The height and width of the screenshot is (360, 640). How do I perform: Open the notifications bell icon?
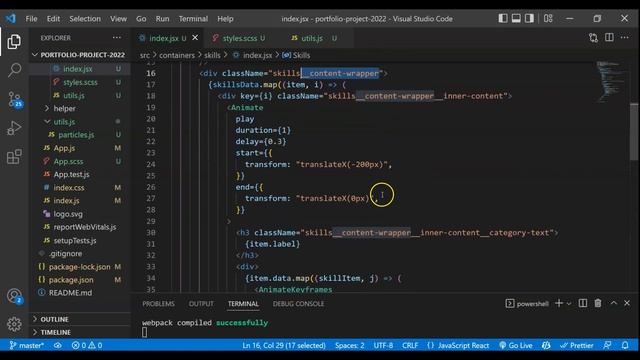coord(625,345)
